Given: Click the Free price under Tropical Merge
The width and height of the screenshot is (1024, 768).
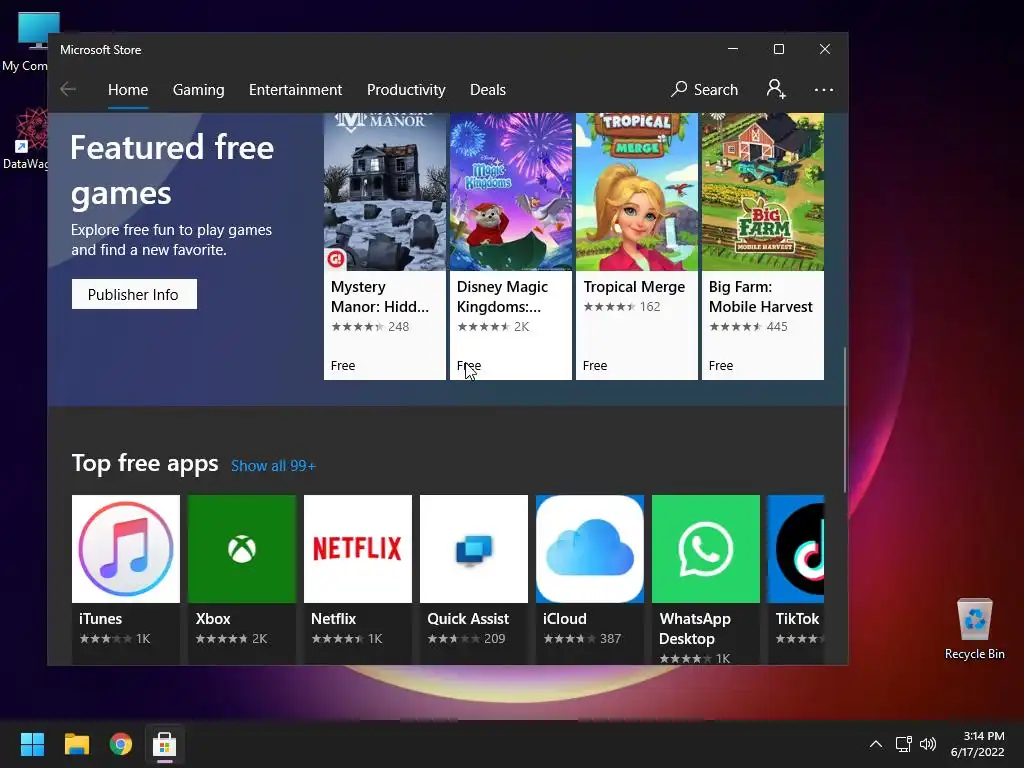Looking at the screenshot, I should pos(595,366).
